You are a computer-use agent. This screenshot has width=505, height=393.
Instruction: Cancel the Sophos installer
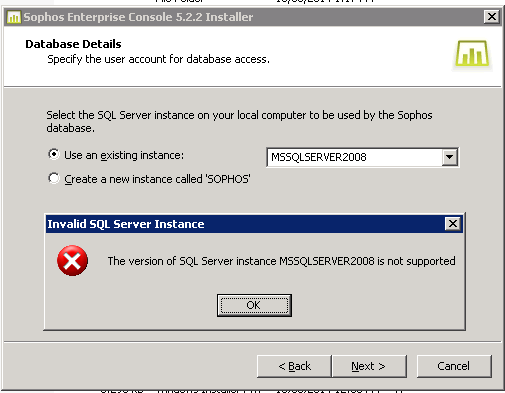tap(454, 366)
